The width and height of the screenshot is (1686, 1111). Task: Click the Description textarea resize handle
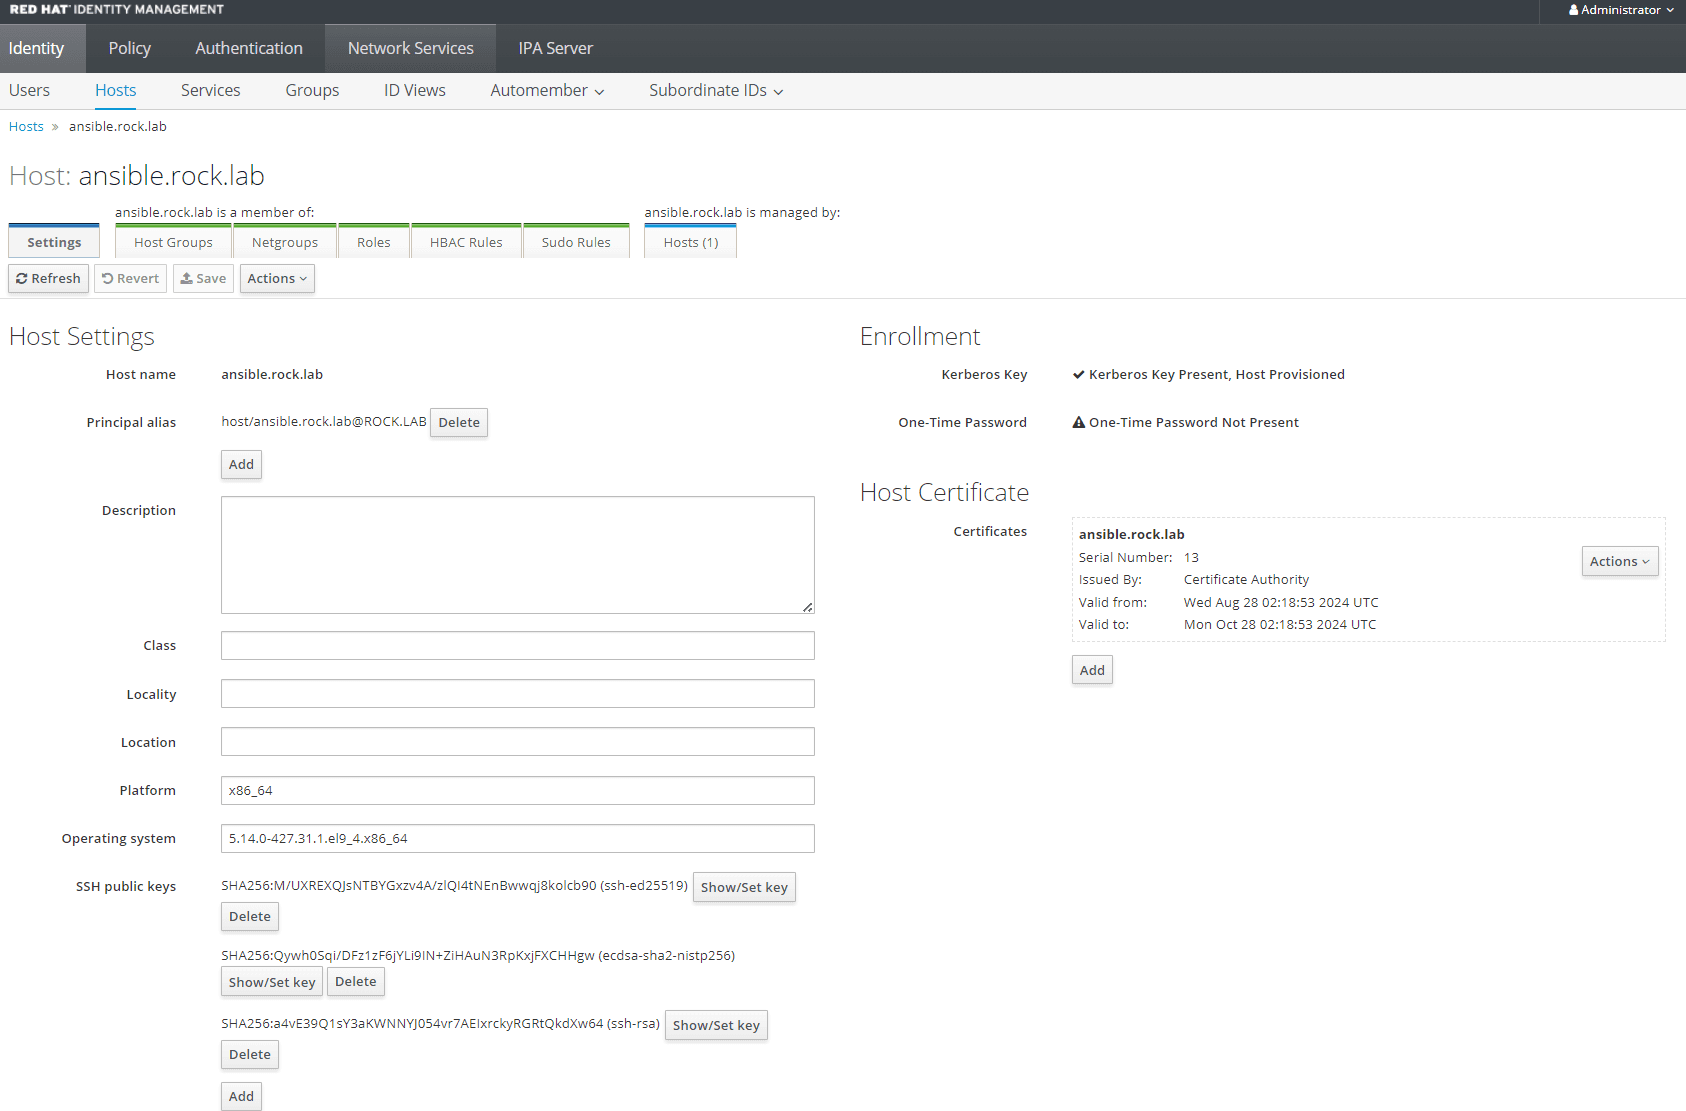tap(808, 607)
